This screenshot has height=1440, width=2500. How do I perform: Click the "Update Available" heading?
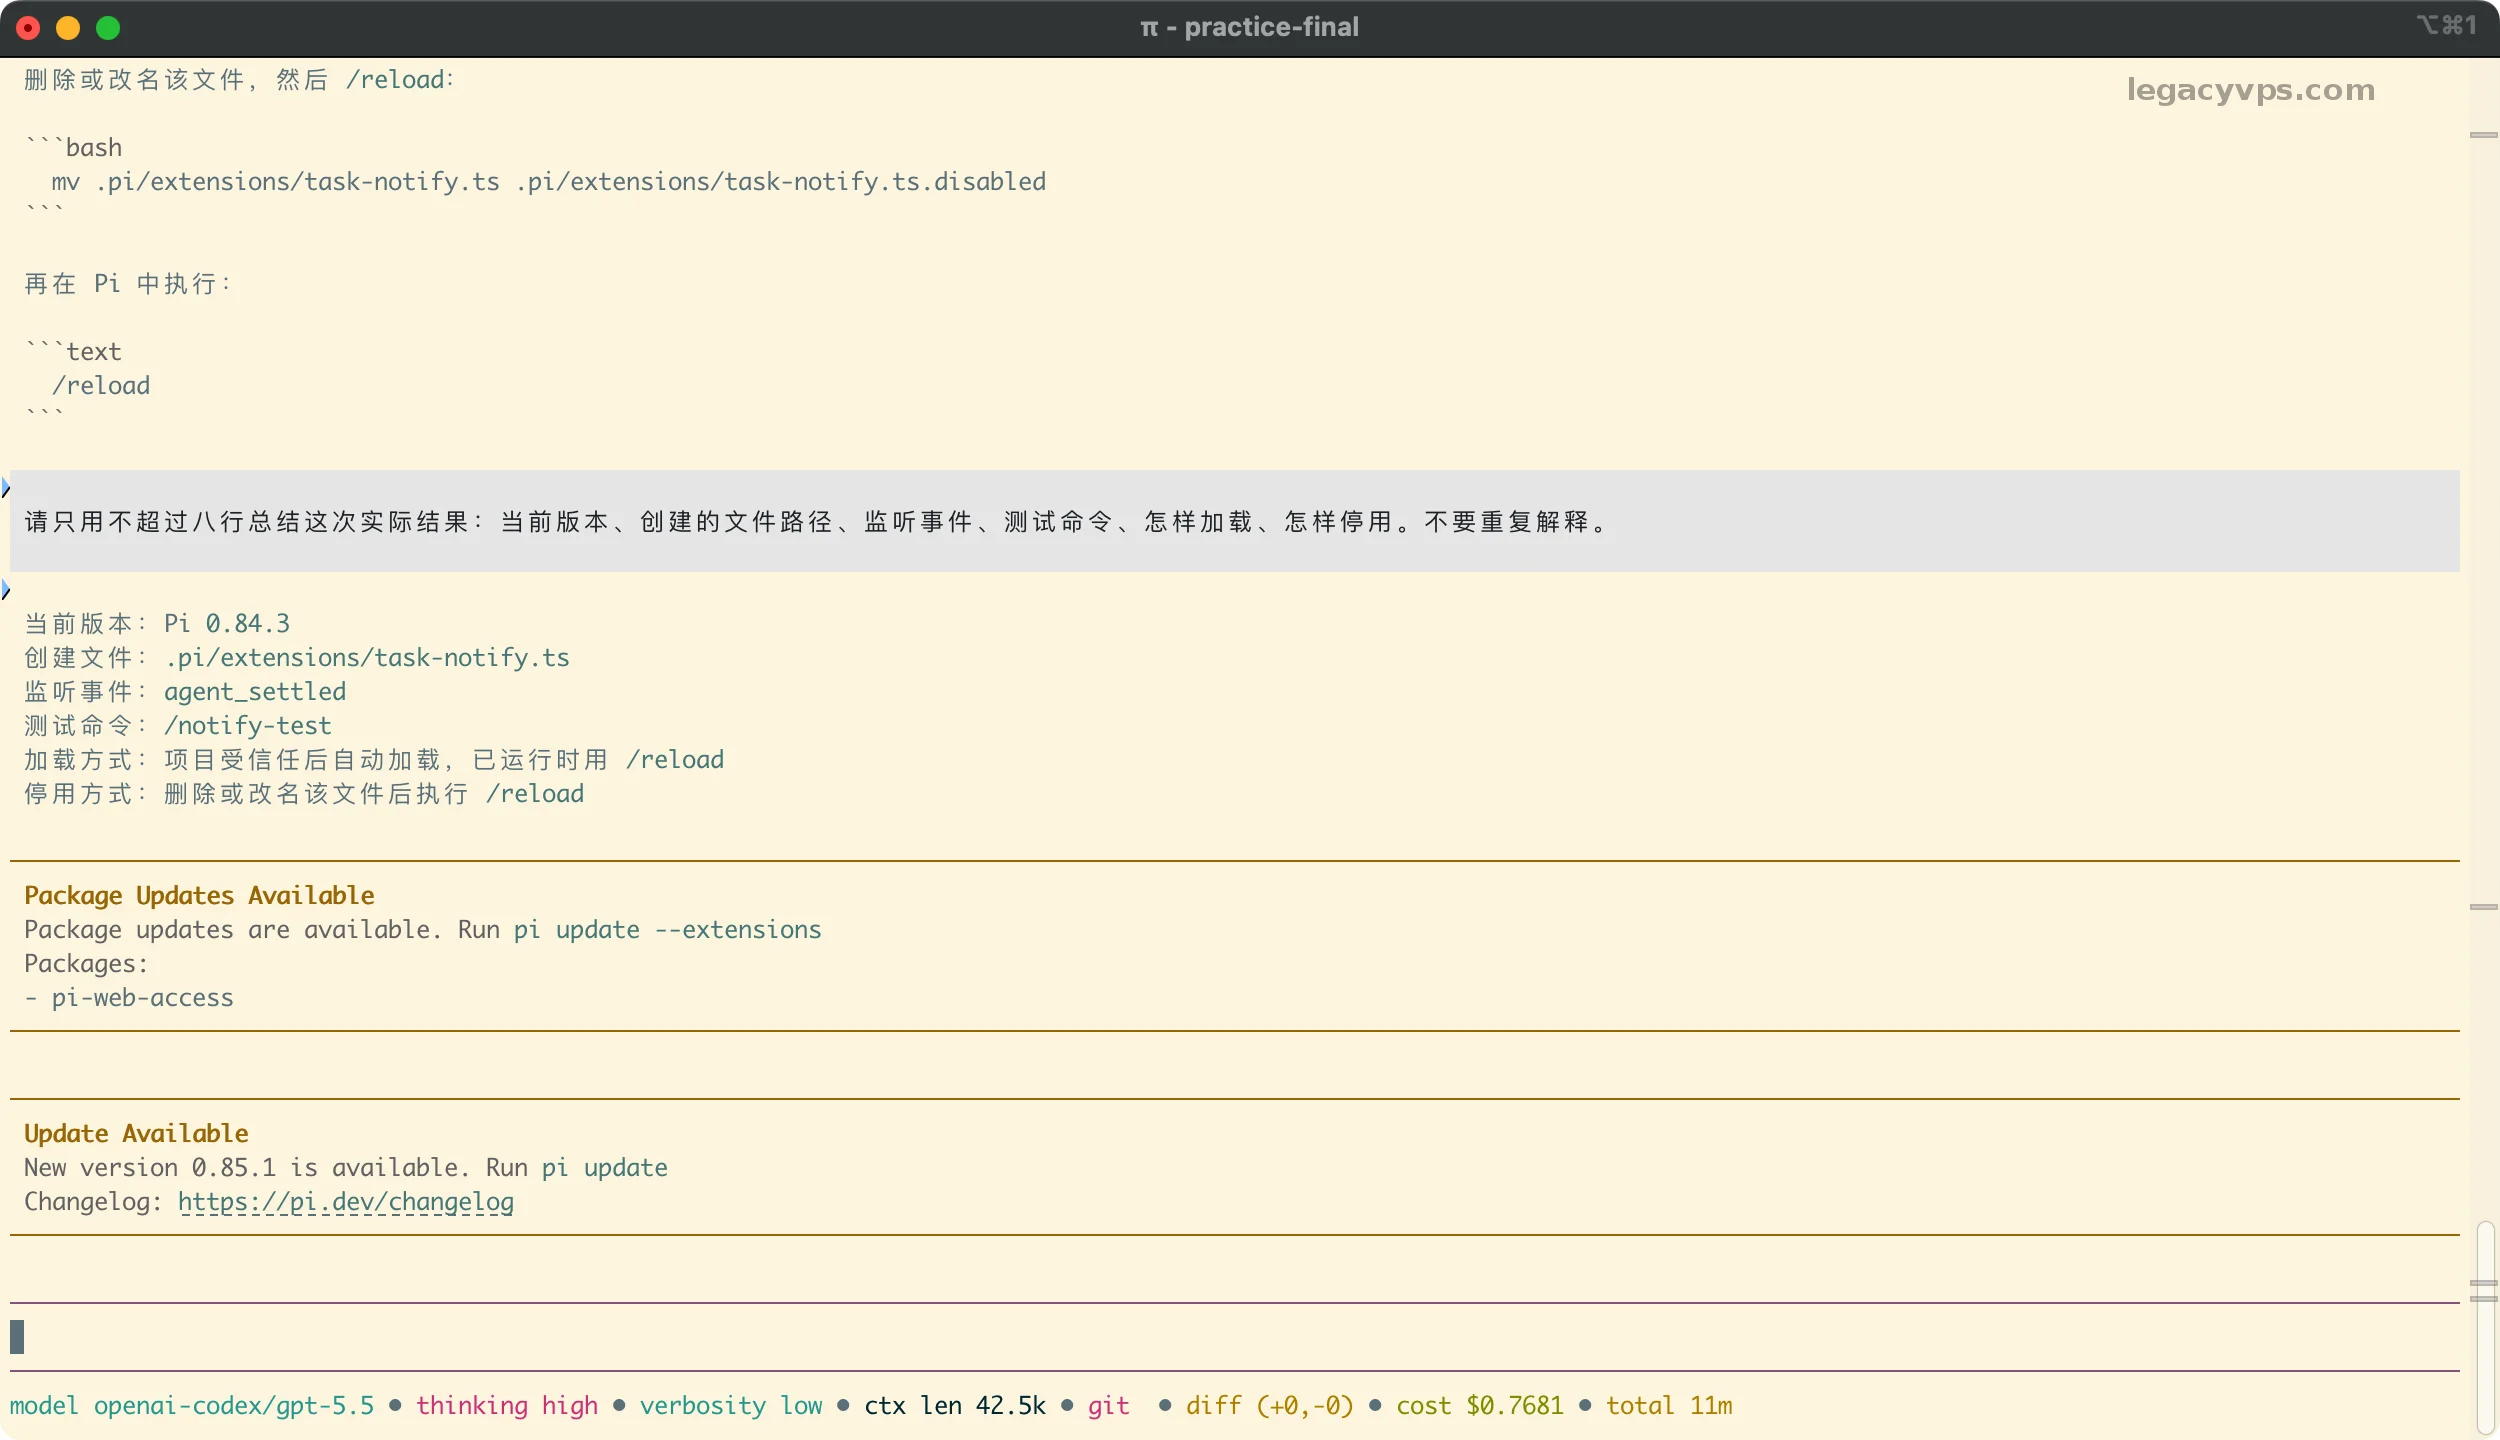point(136,1133)
